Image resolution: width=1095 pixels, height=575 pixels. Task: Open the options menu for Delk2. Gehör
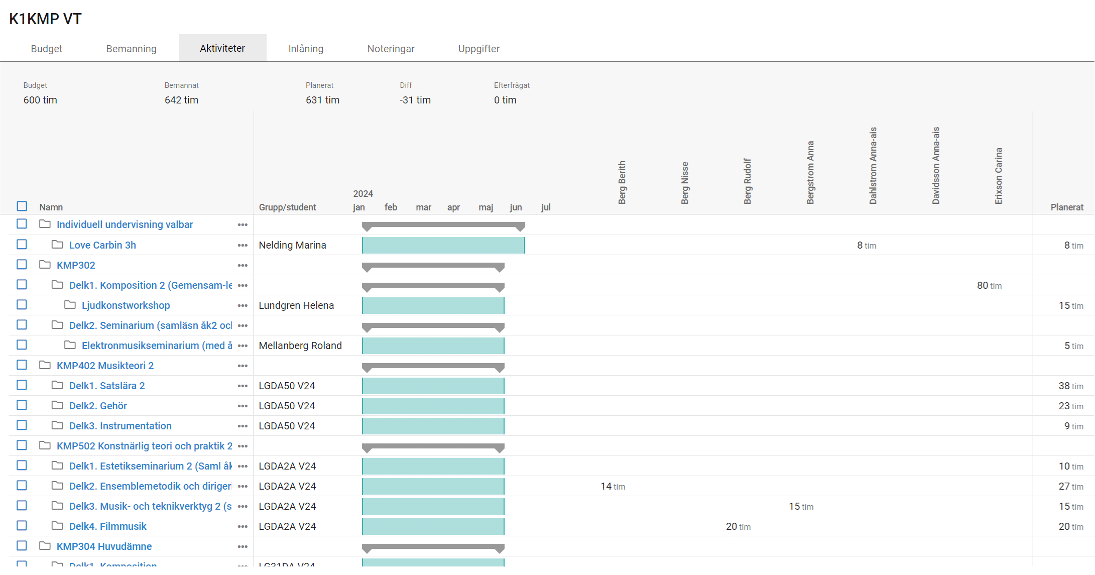(242, 406)
